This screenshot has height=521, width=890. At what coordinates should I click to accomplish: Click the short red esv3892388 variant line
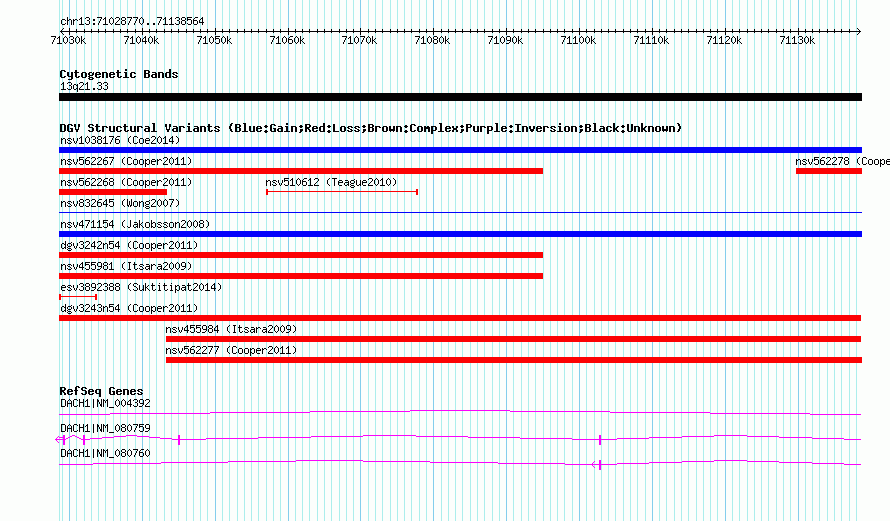[x=78, y=297]
